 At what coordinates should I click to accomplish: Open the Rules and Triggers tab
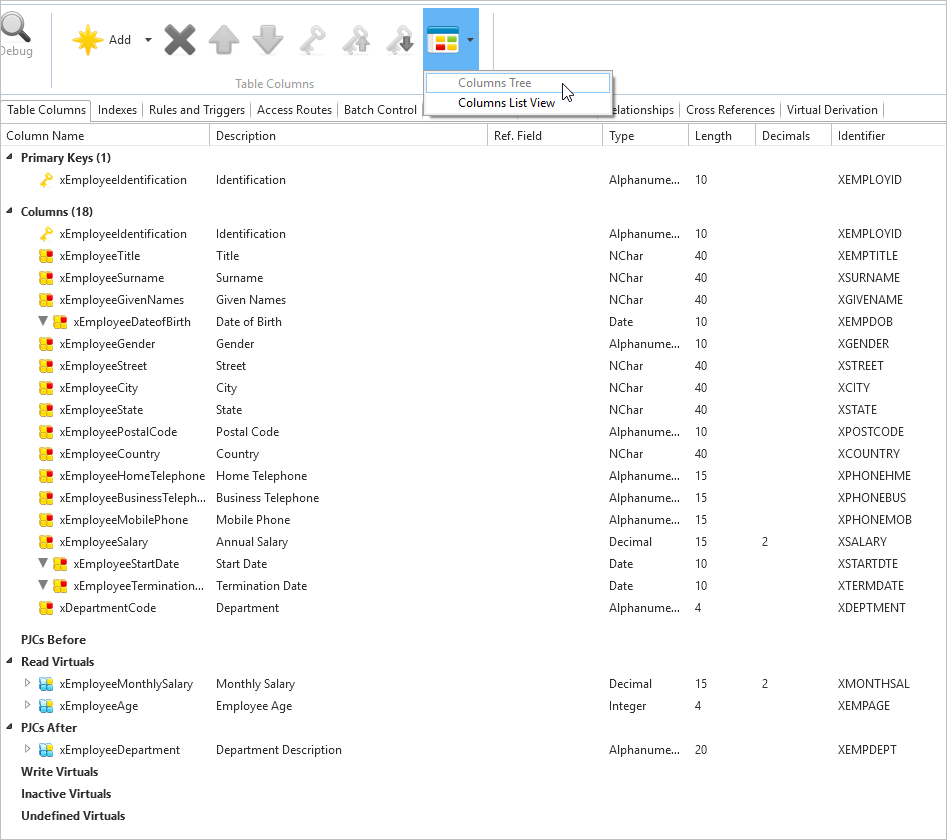pyautogui.click(x=197, y=110)
